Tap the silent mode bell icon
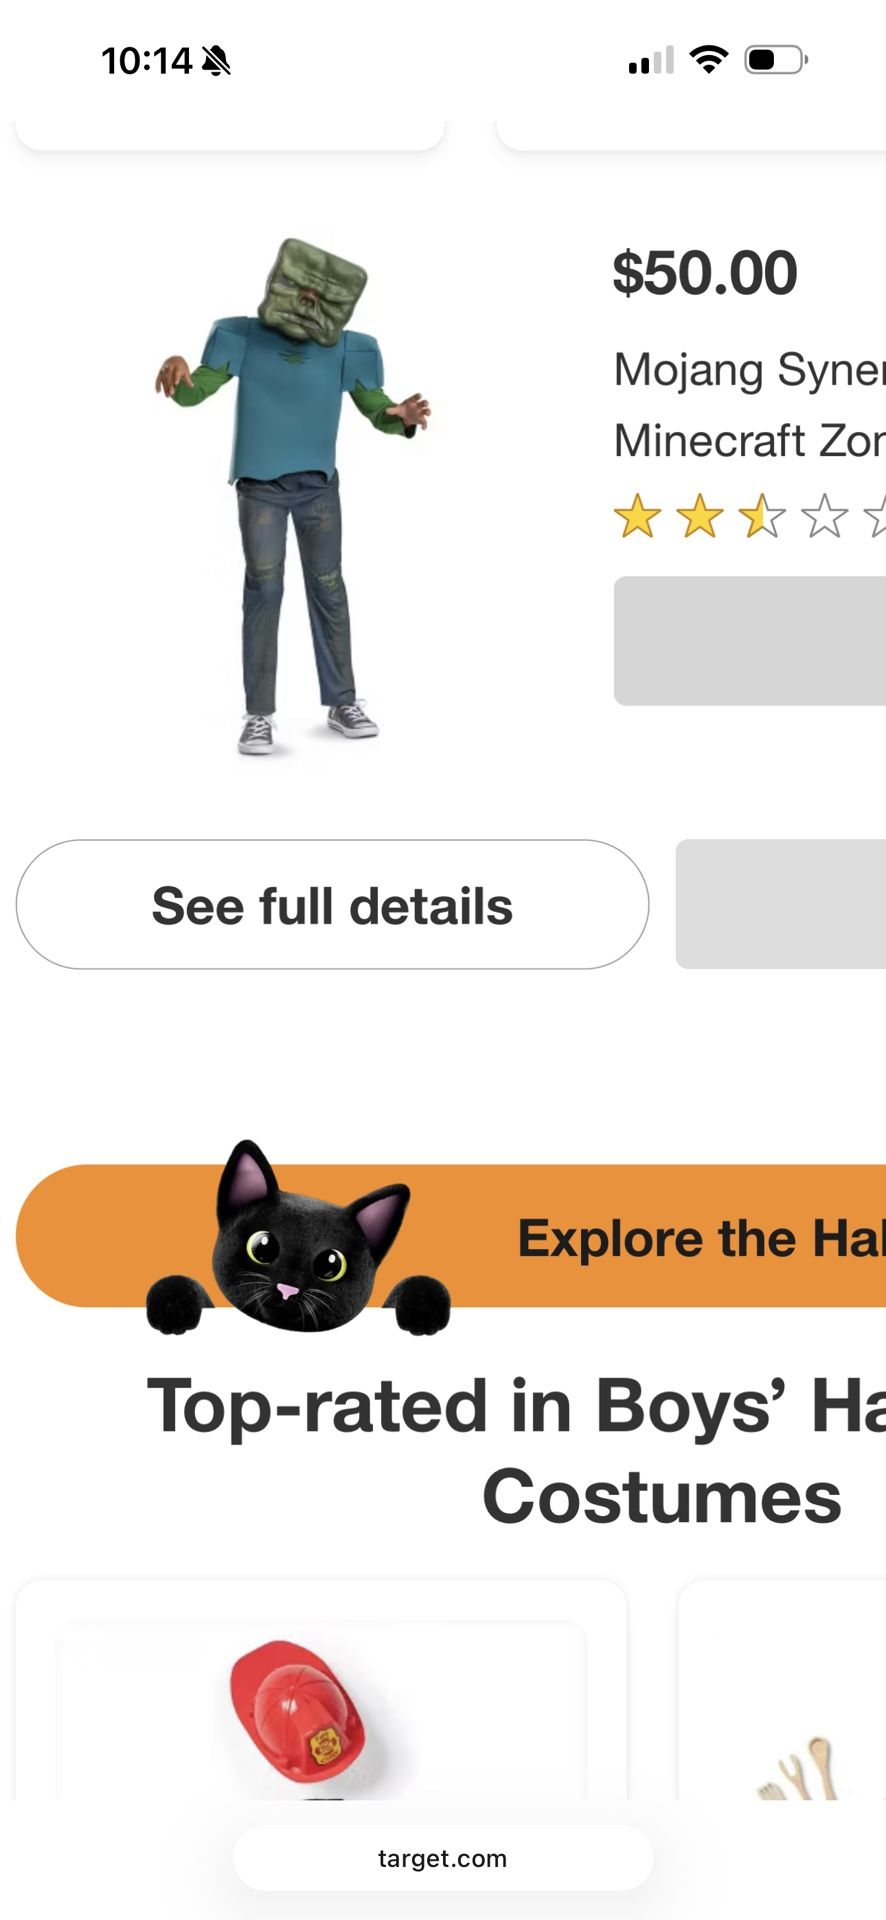The height and width of the screenshot is (1920, 886). click(216, 61)
